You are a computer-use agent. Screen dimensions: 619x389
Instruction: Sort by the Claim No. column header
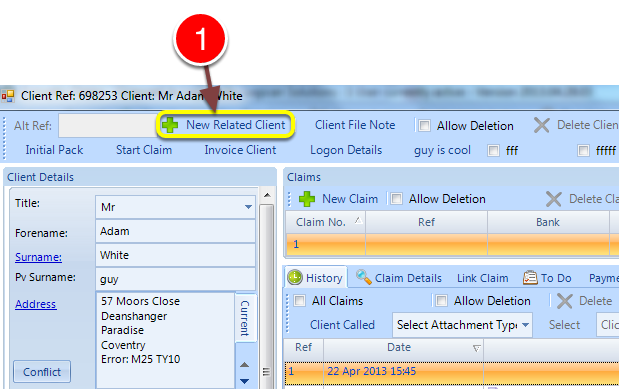pos(326,222)
